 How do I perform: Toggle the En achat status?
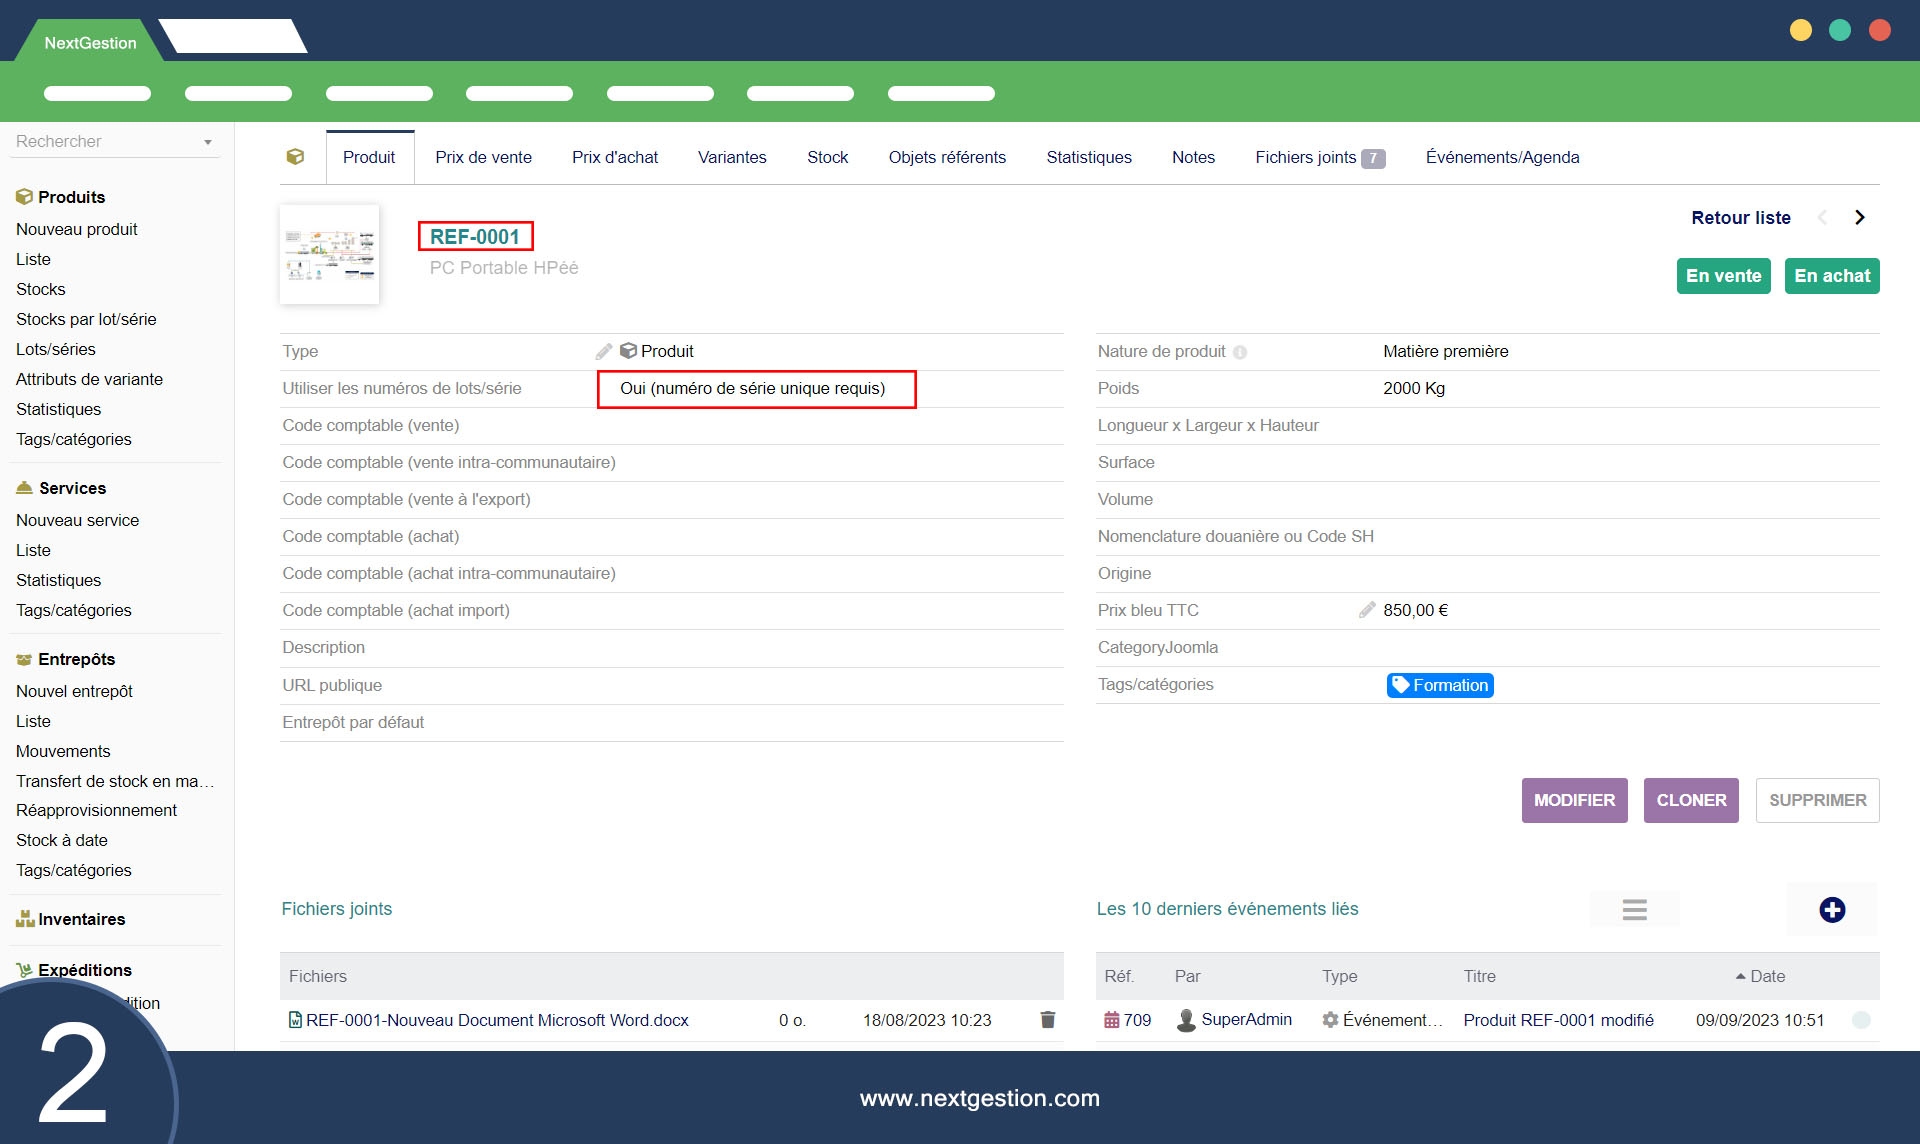pos(1831,276)
